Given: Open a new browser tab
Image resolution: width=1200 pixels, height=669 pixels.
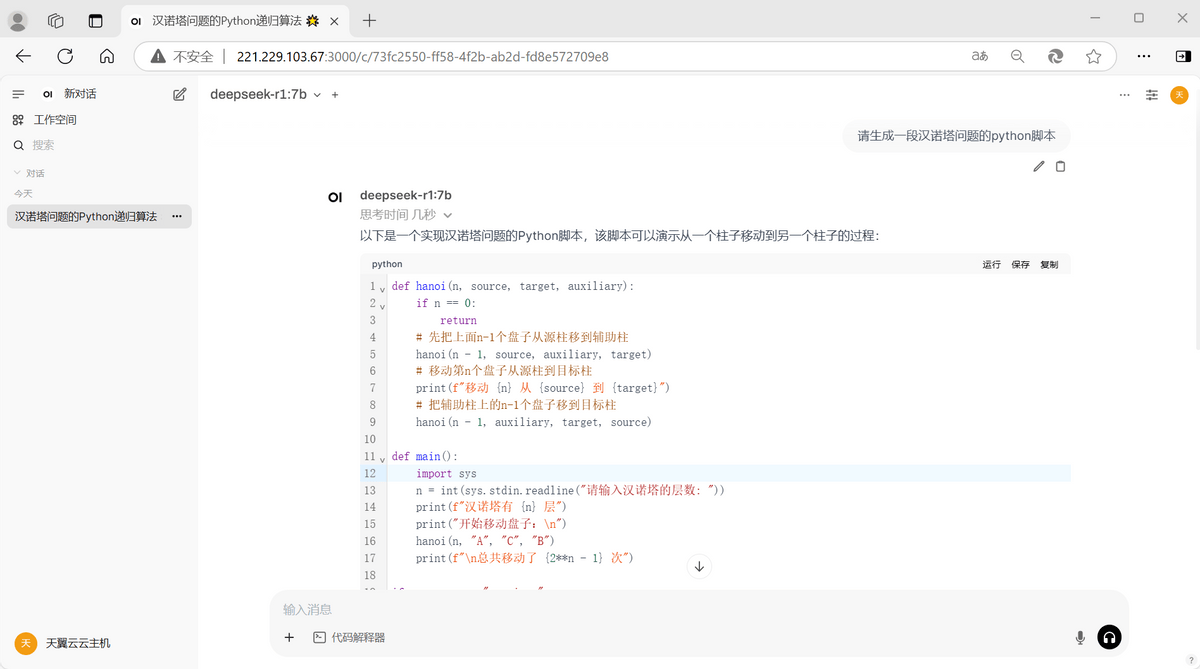Looking at the screenshot, I should pos(369,20).
